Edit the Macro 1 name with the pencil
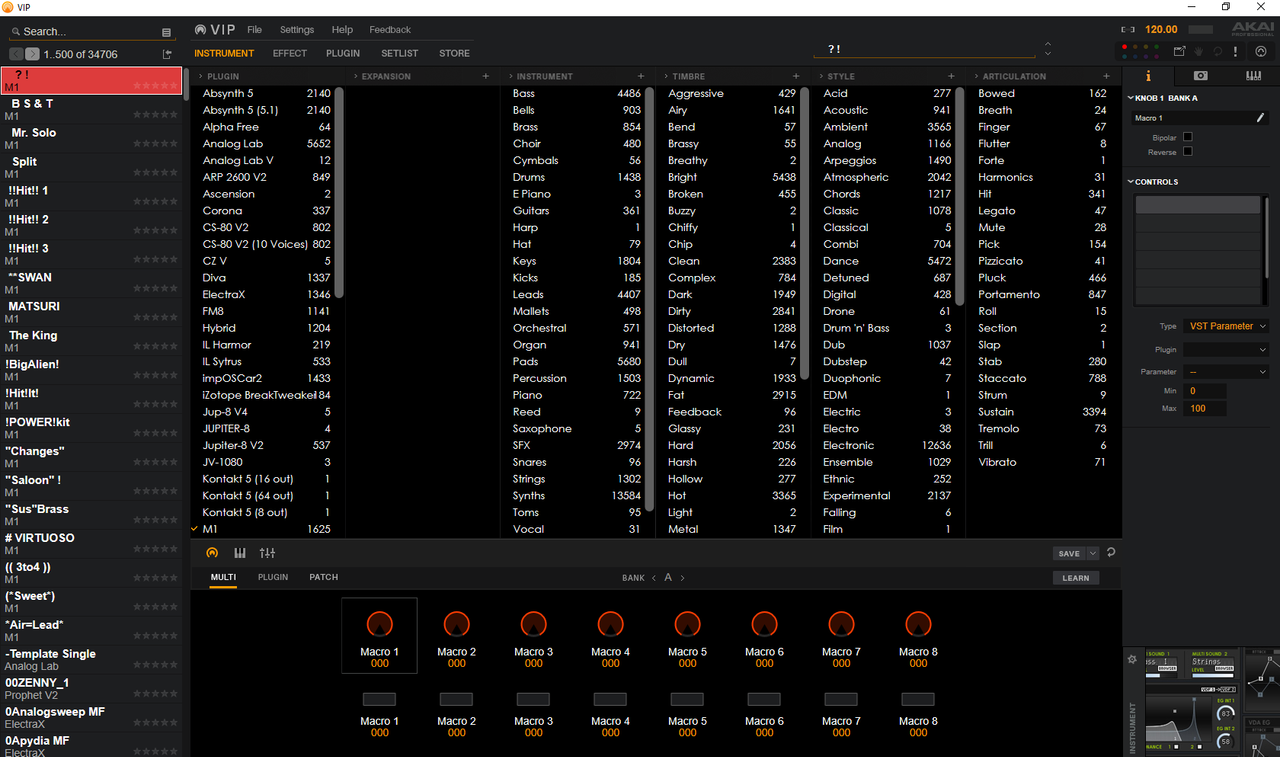 coord(1261,118)
